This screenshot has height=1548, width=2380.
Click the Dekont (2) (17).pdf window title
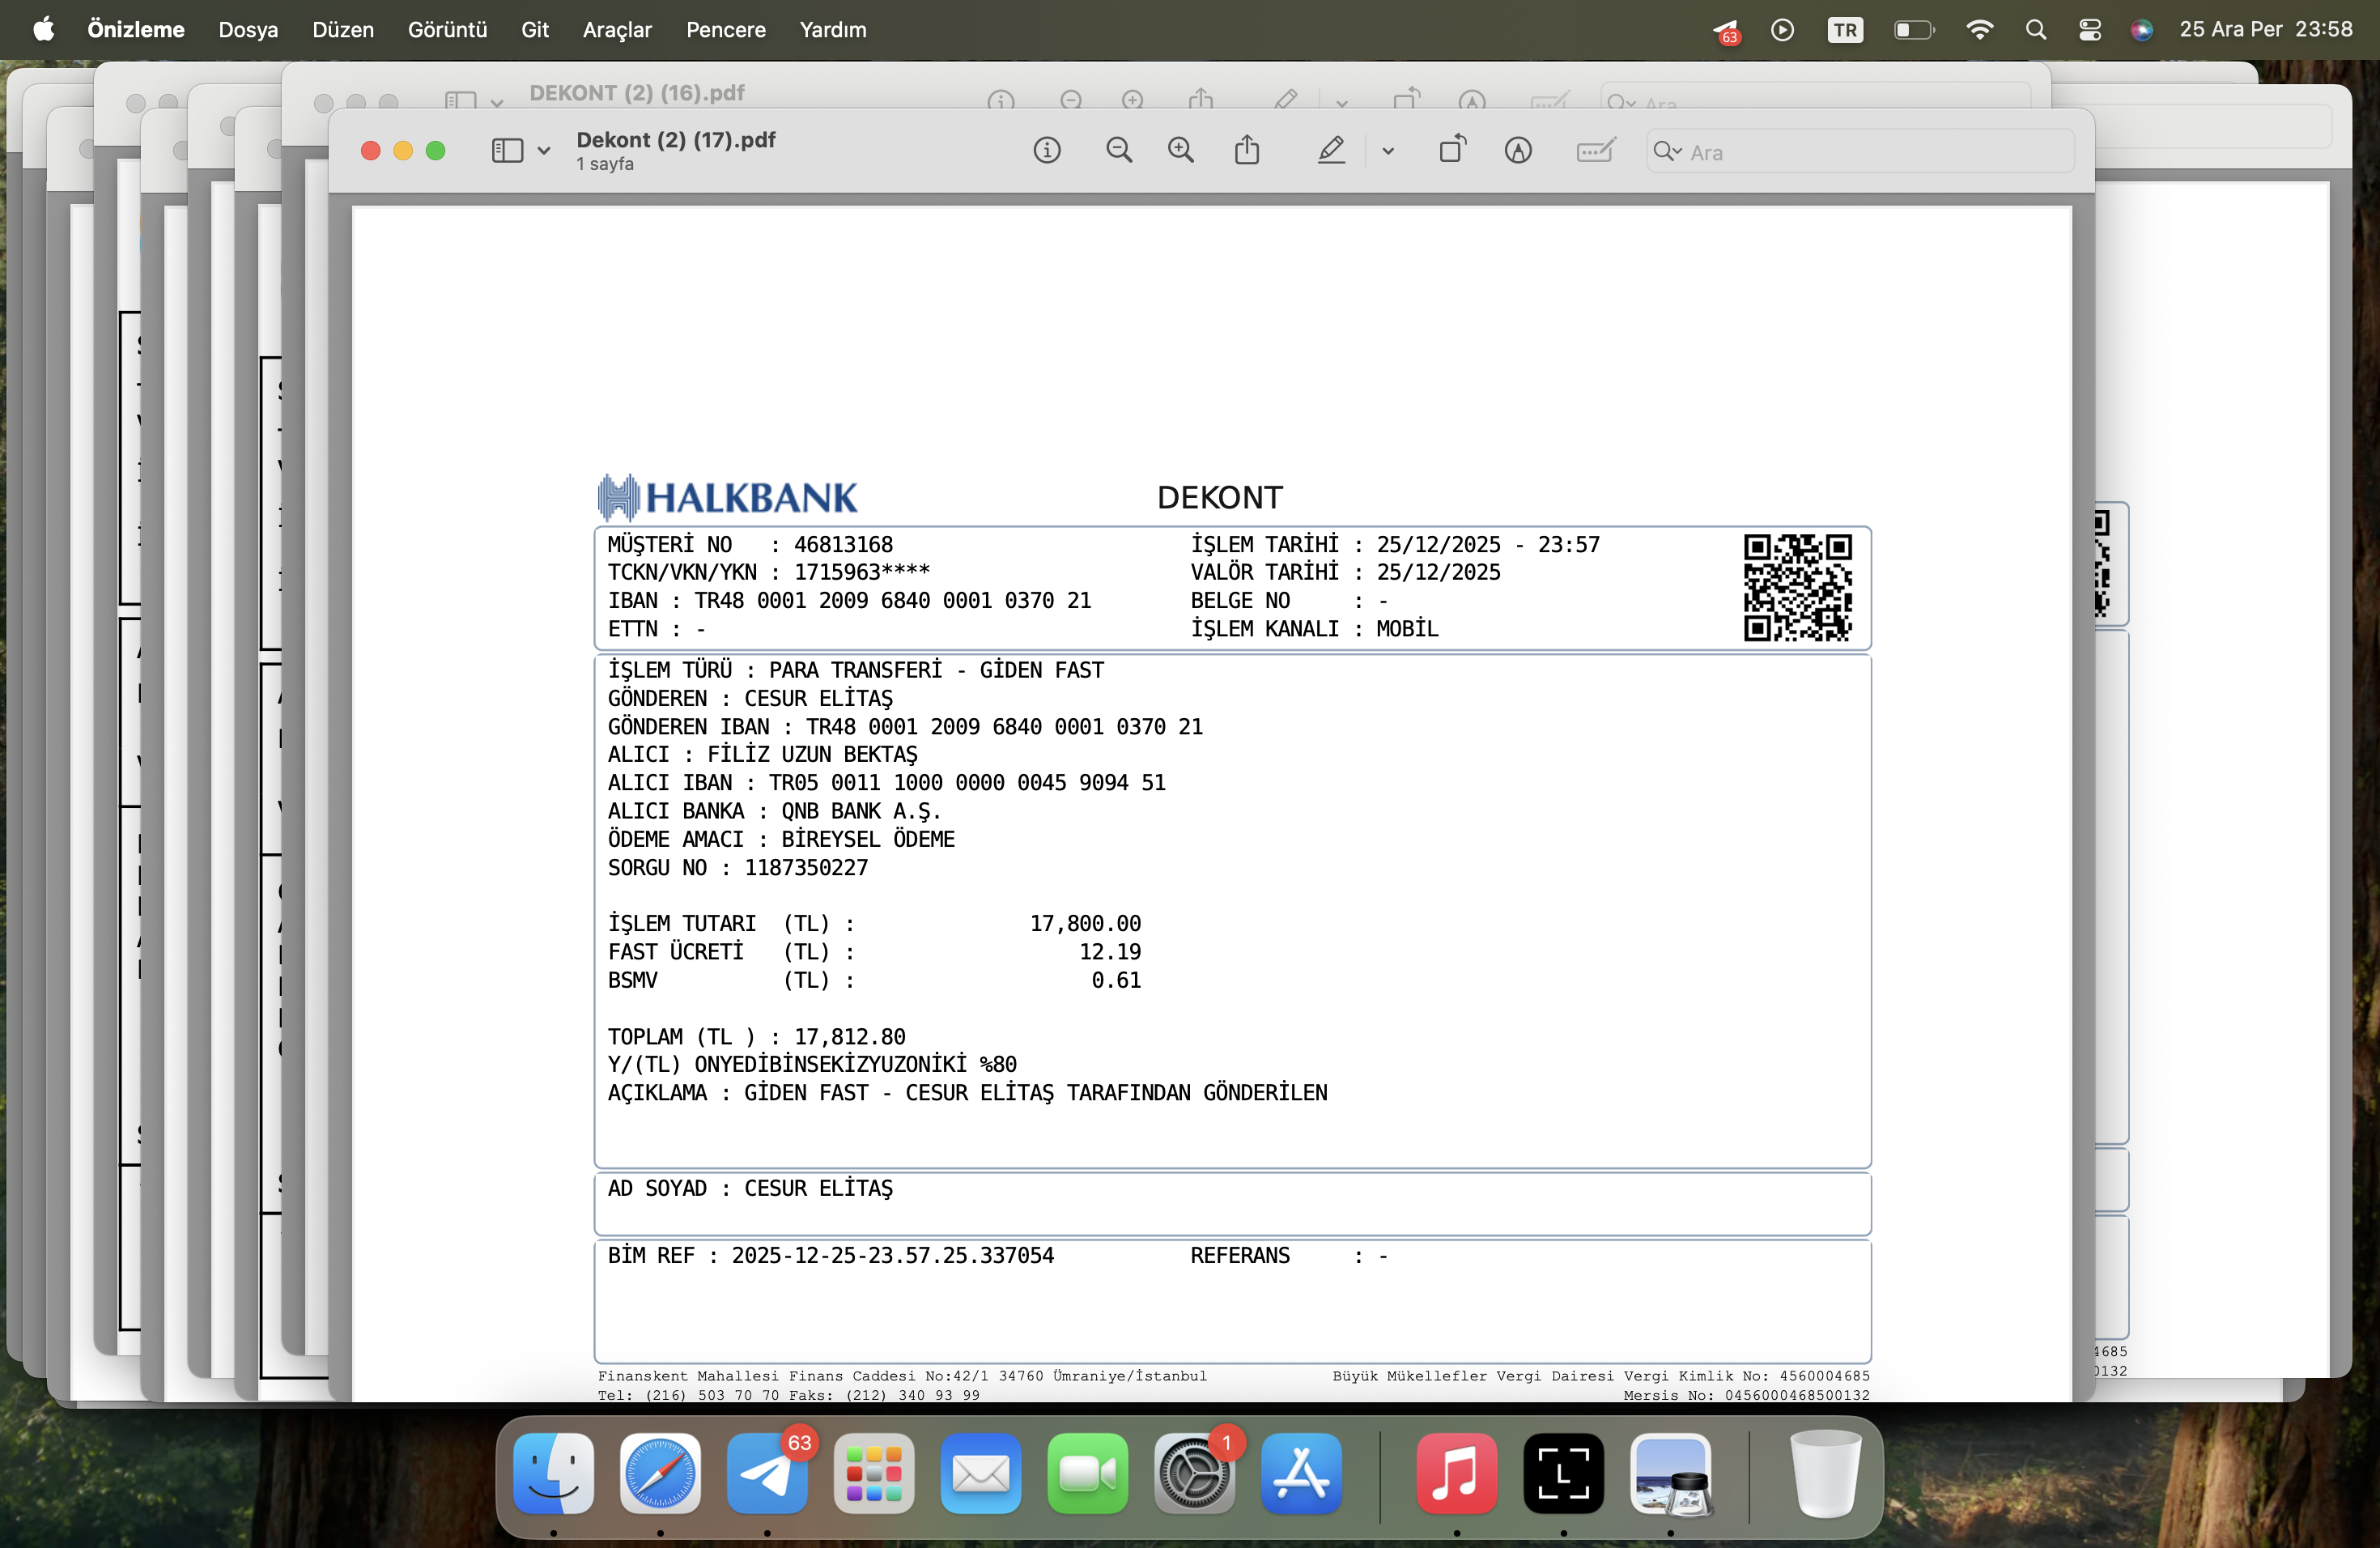676,140
